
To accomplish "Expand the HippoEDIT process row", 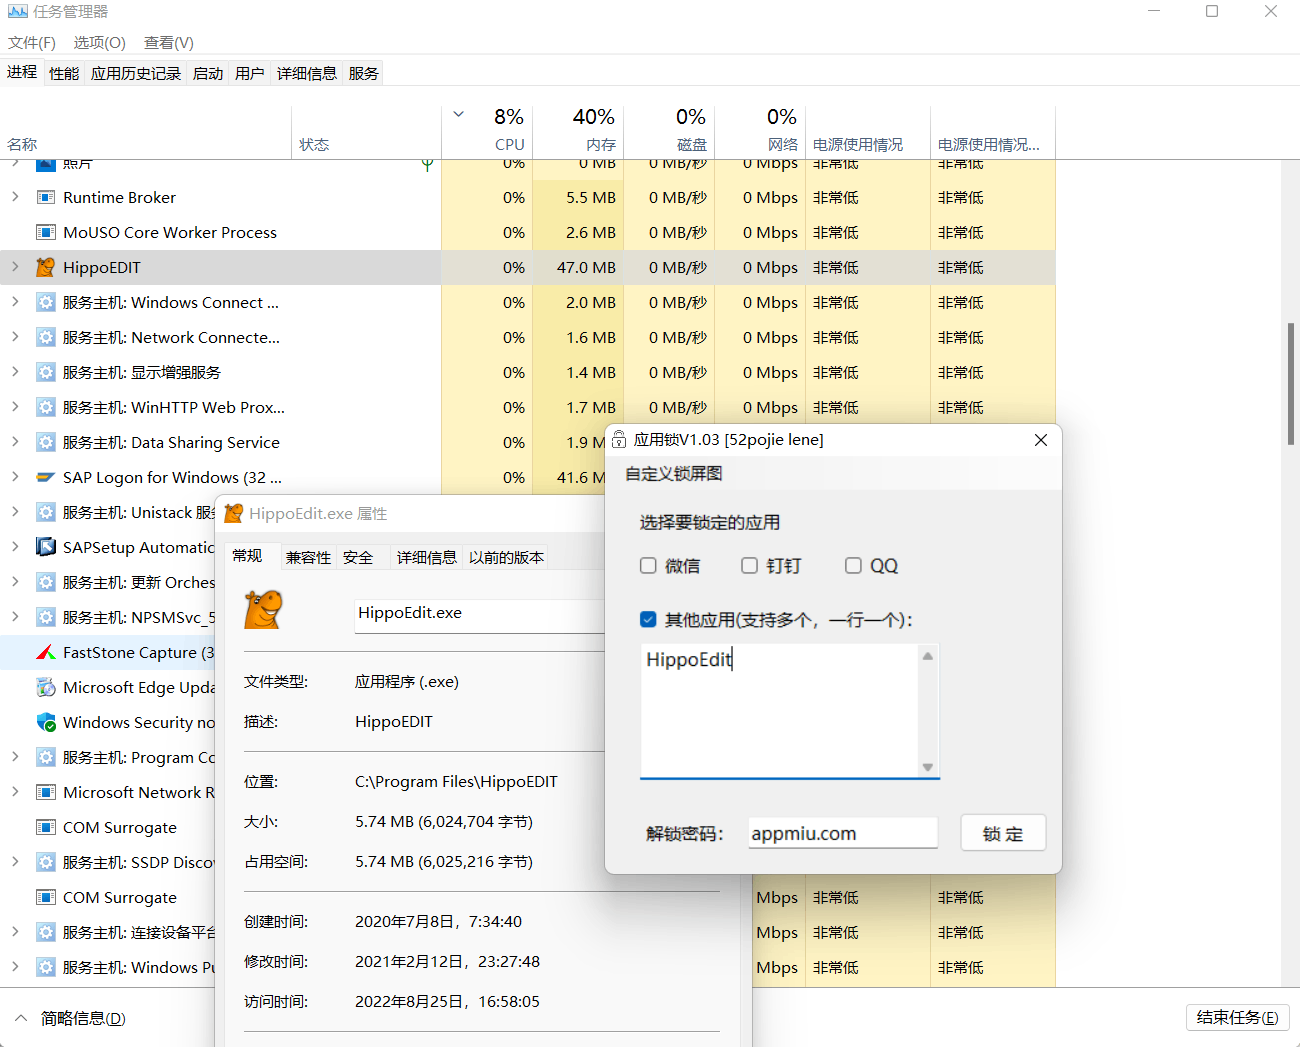I will (15, 267).
